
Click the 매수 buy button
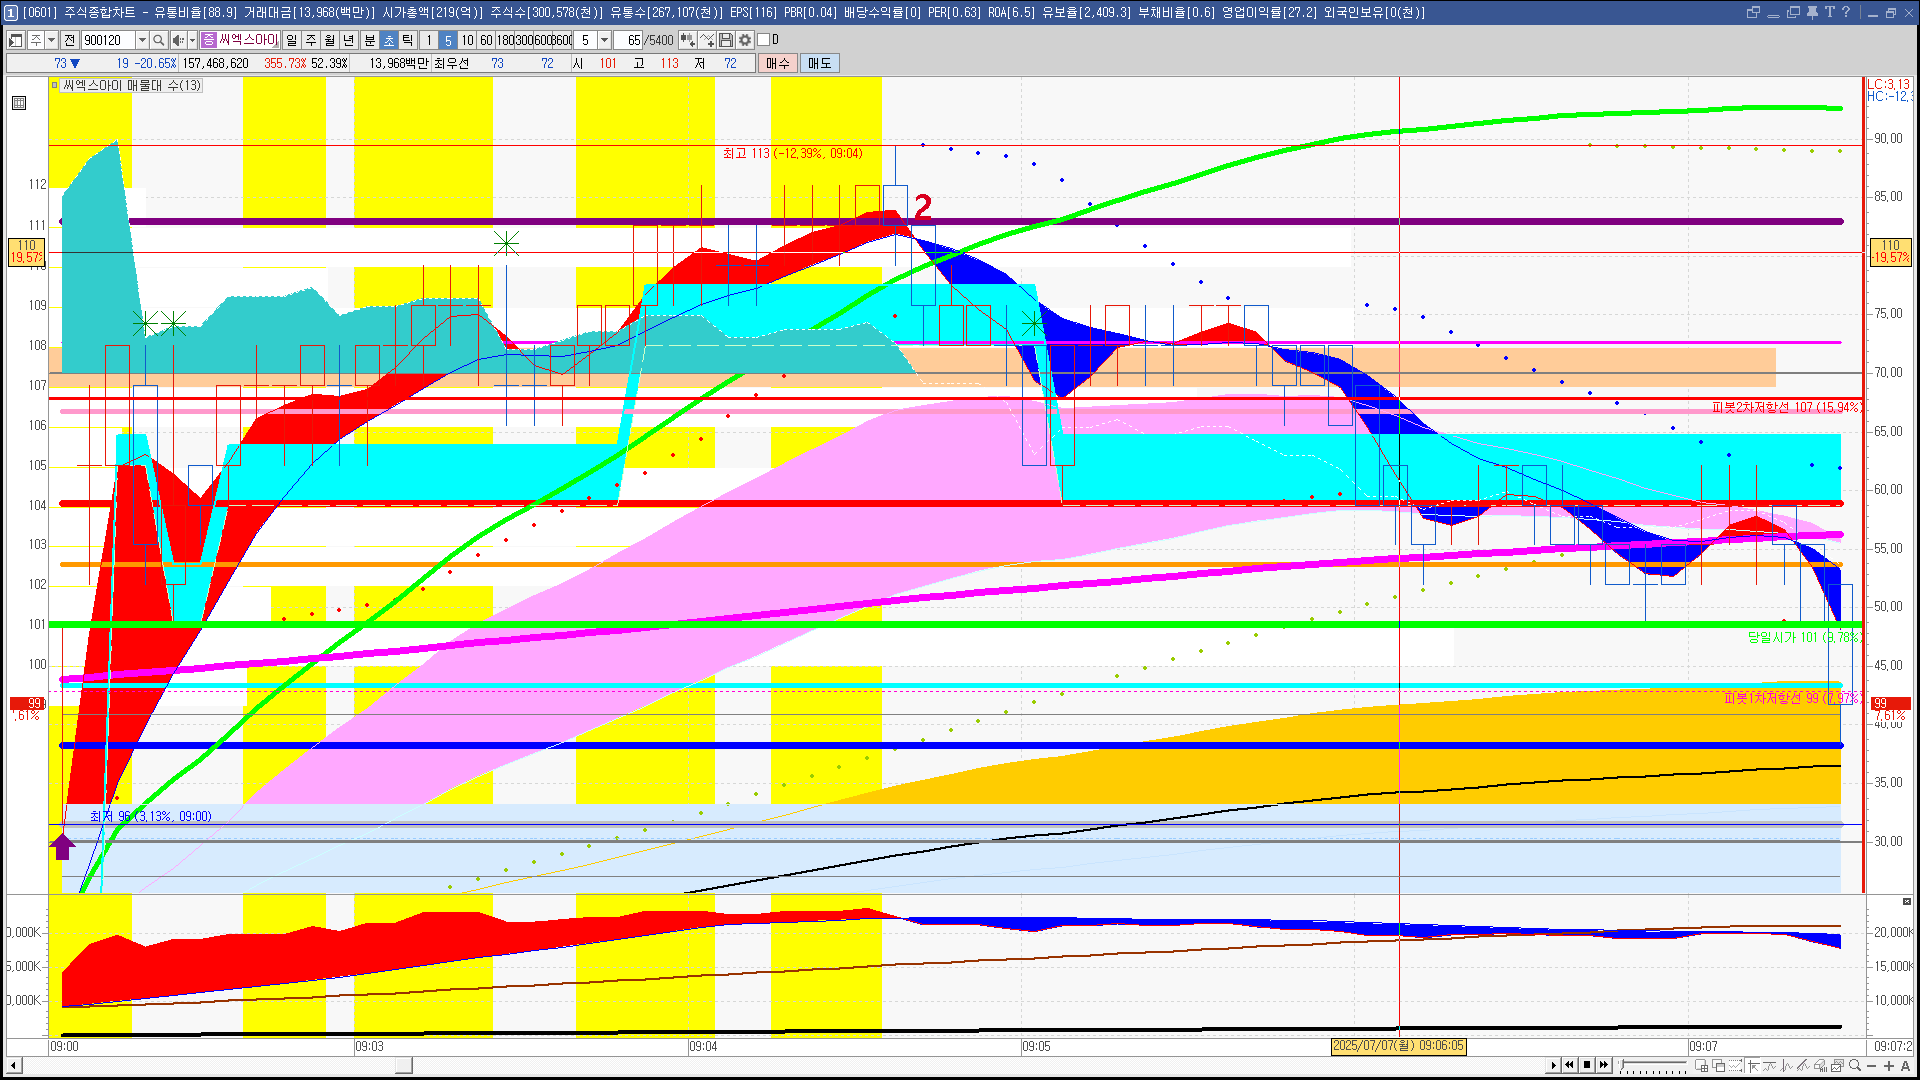point(778,63)
